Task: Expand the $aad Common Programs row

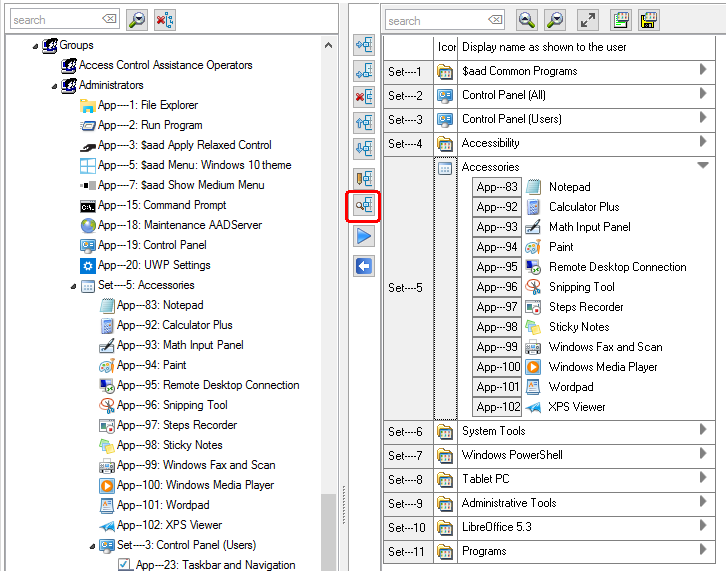Action: pos(703,70)
